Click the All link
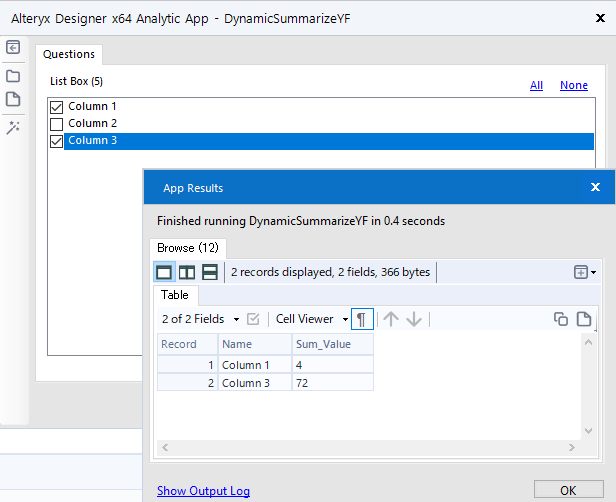Screen dimensions: 616x502 point(536,85)
